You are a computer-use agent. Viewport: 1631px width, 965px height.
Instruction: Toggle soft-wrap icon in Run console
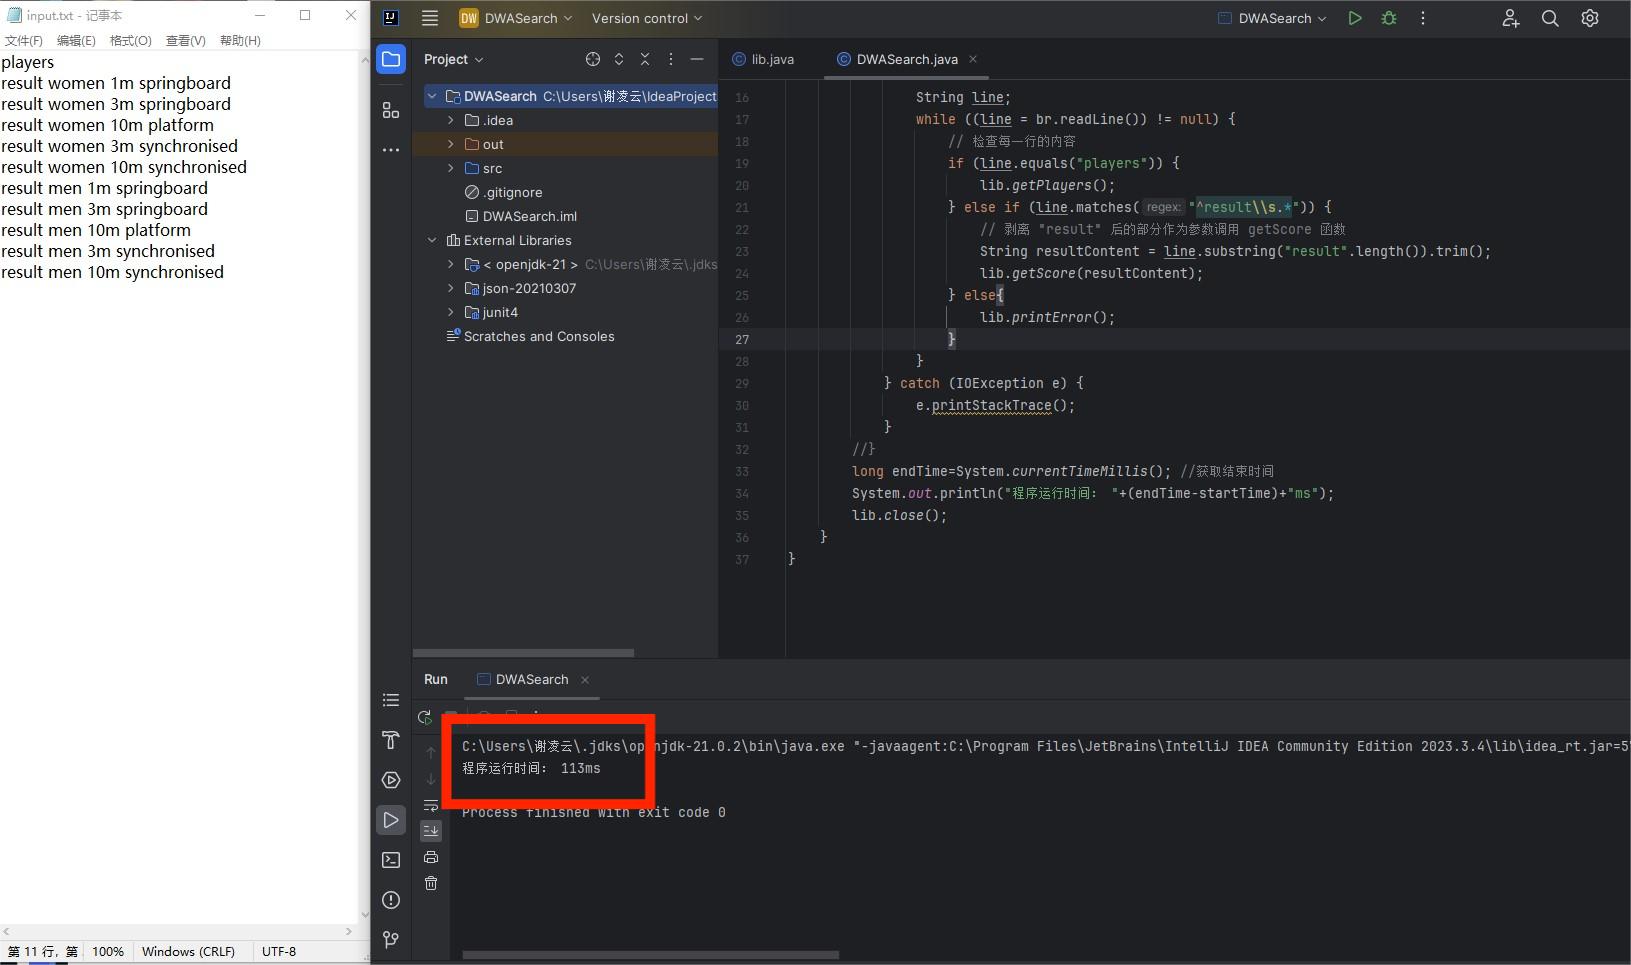pos(431,805)
